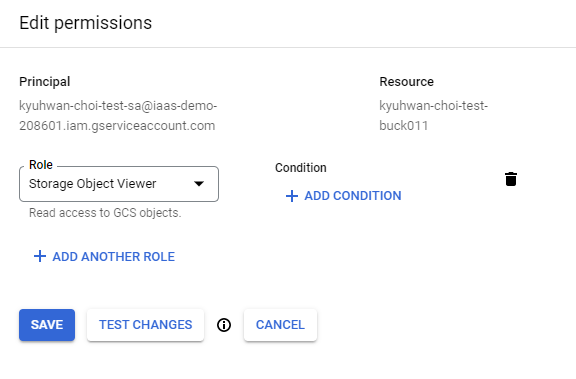Click the ADD CONDITION text link
This screenshot has height=379, width=576.
coord(353,196)
